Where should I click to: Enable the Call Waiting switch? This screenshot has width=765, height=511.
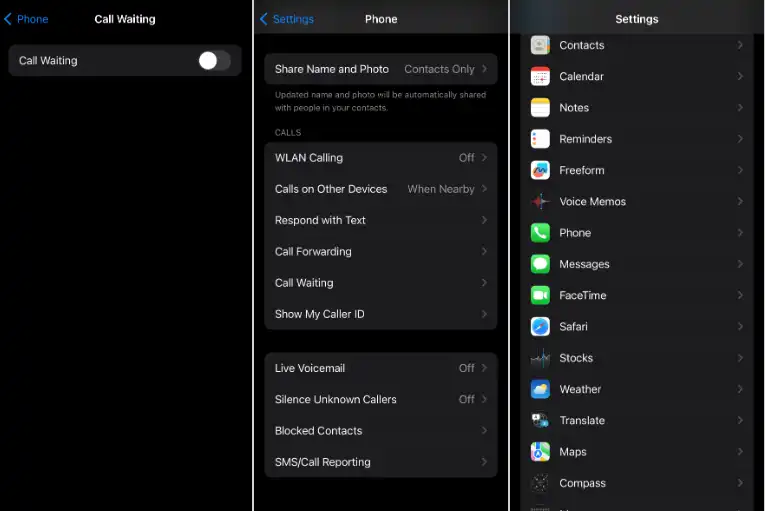(x=213, y=61)
